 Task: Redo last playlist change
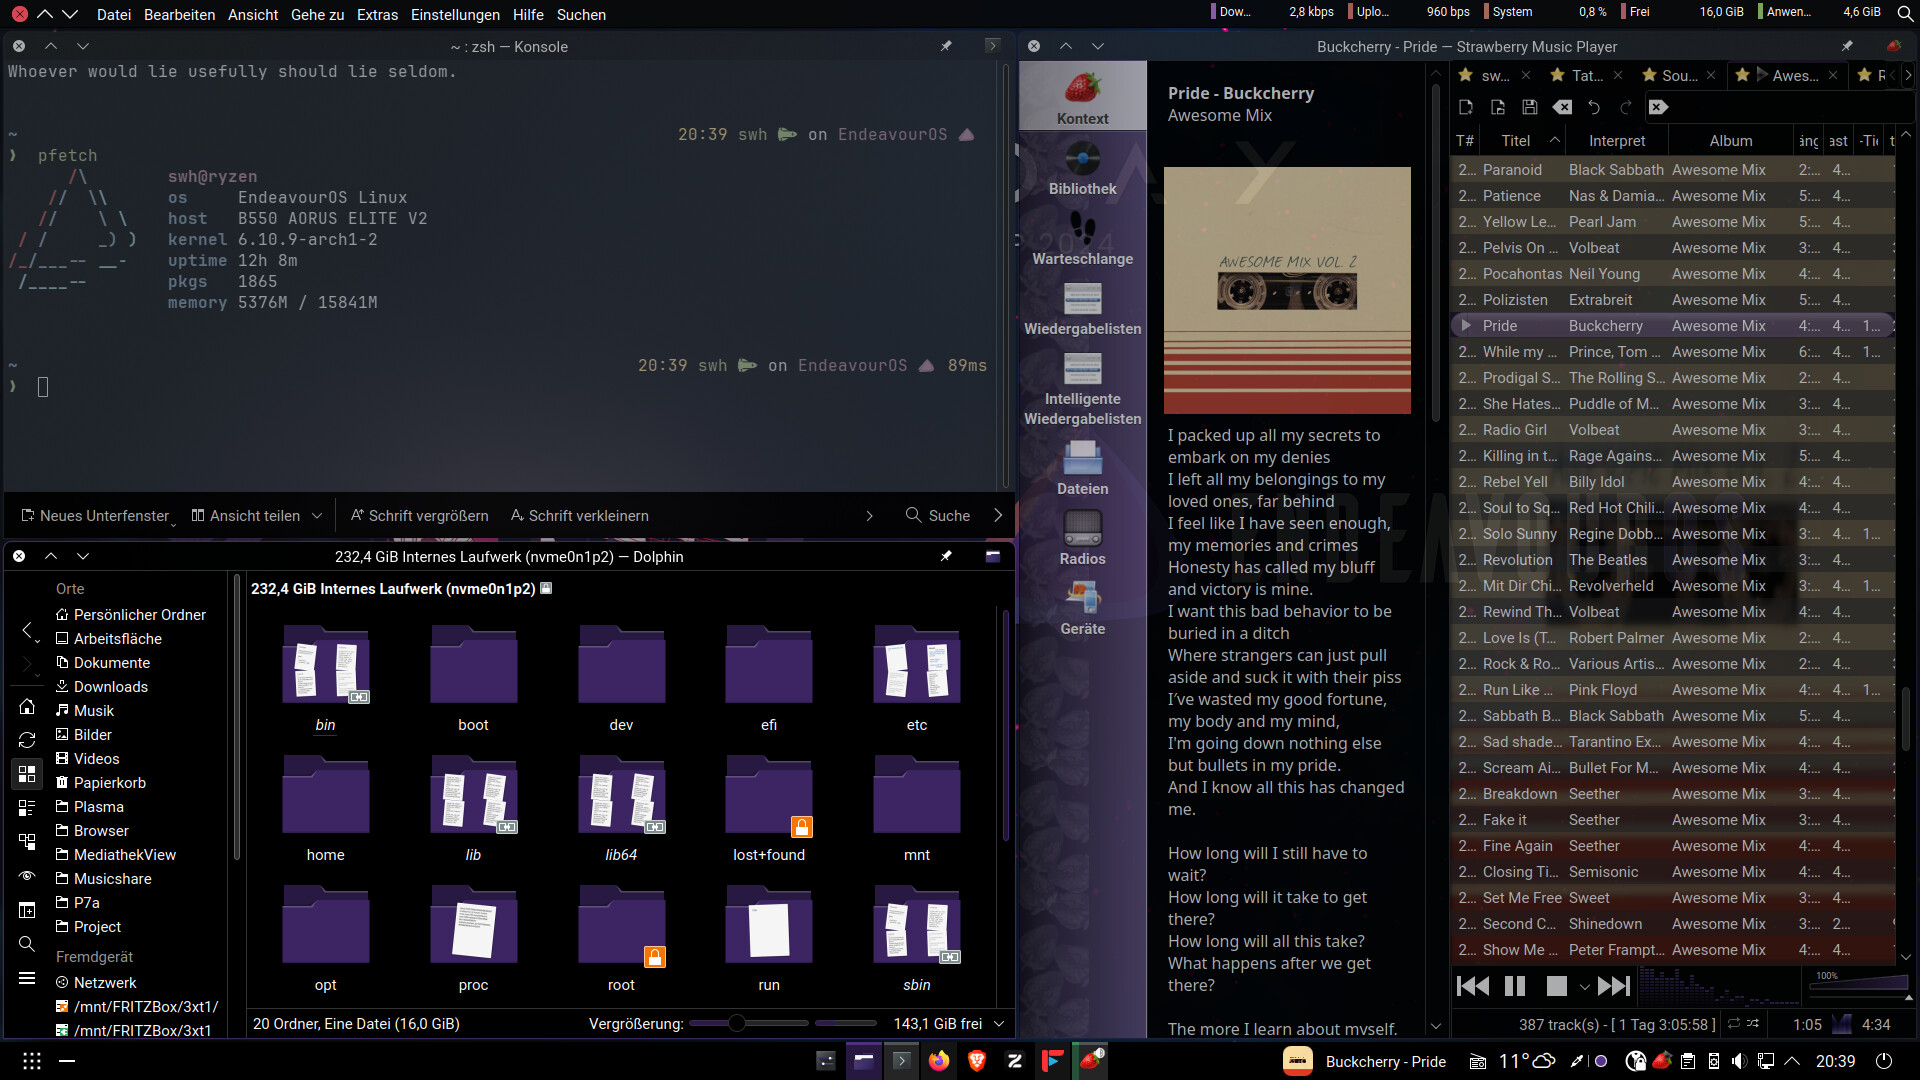(x=1626, y=107)
